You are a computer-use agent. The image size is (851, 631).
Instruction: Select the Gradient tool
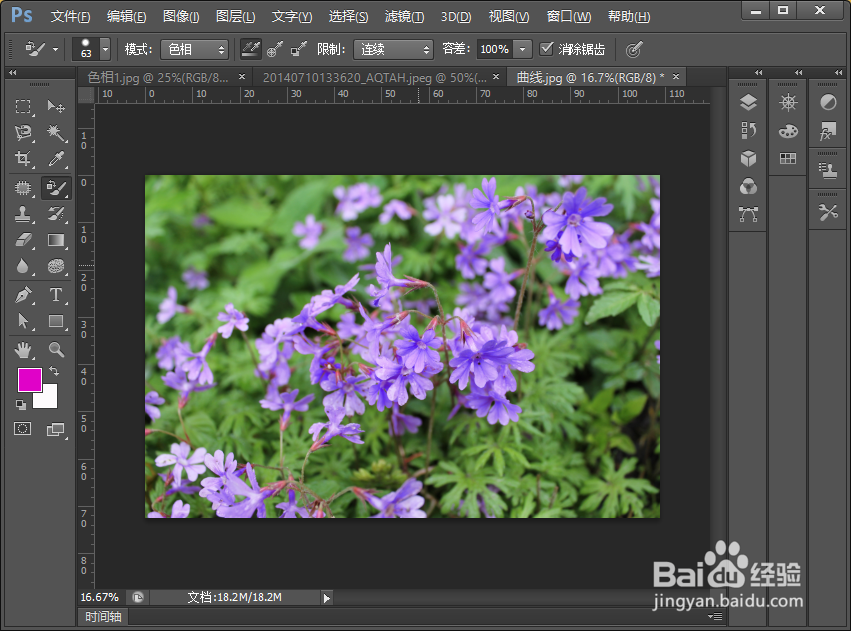tap(56, 240)
